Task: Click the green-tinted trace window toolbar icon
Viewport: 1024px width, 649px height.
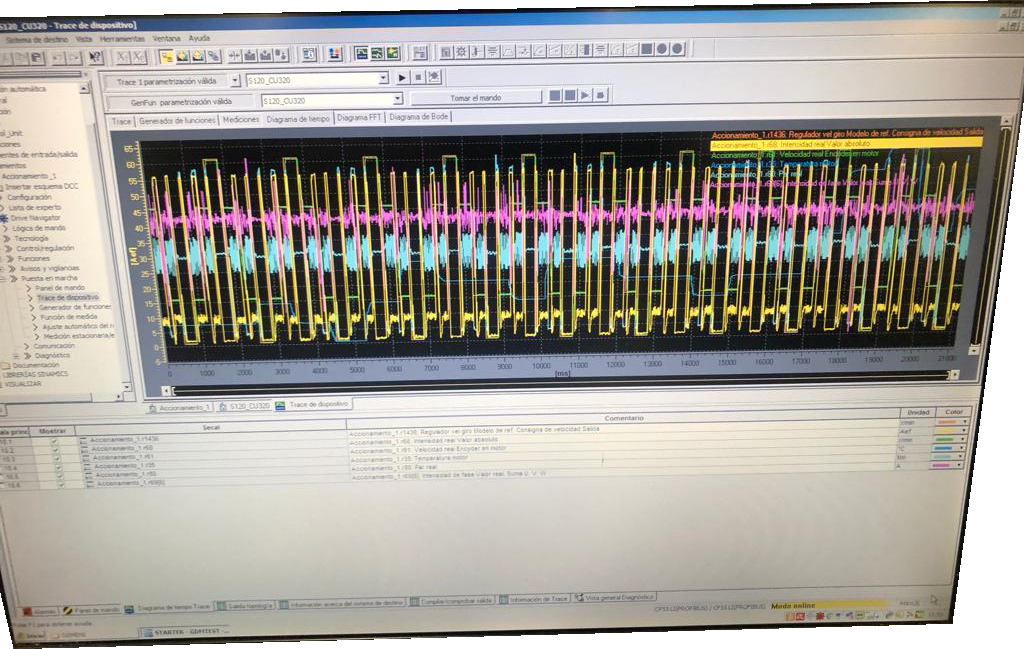Action: tap(377, 53)
